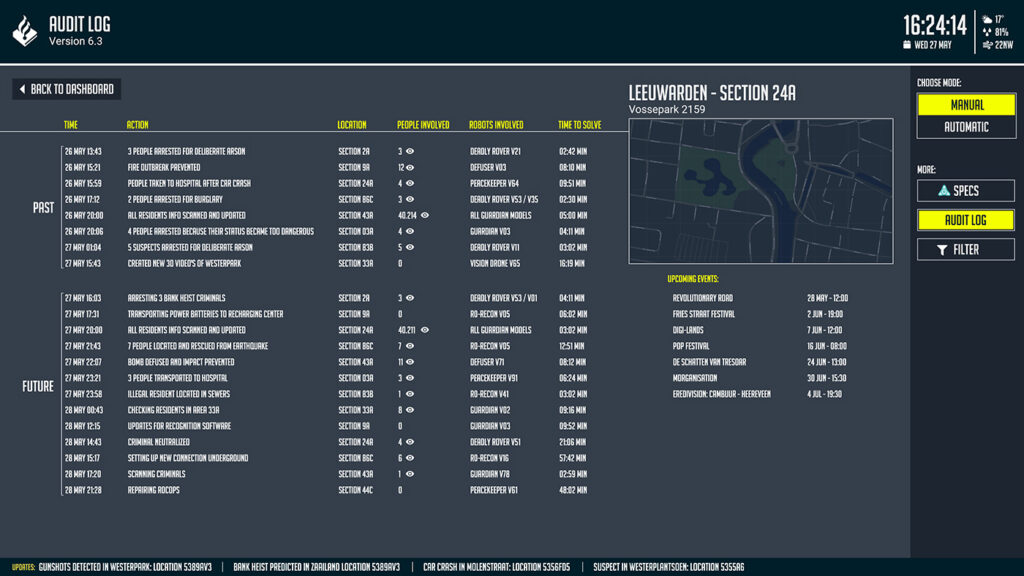1024x576 pixels.
Task: Click the Back to Dashboard button
Action: [65, 88]
